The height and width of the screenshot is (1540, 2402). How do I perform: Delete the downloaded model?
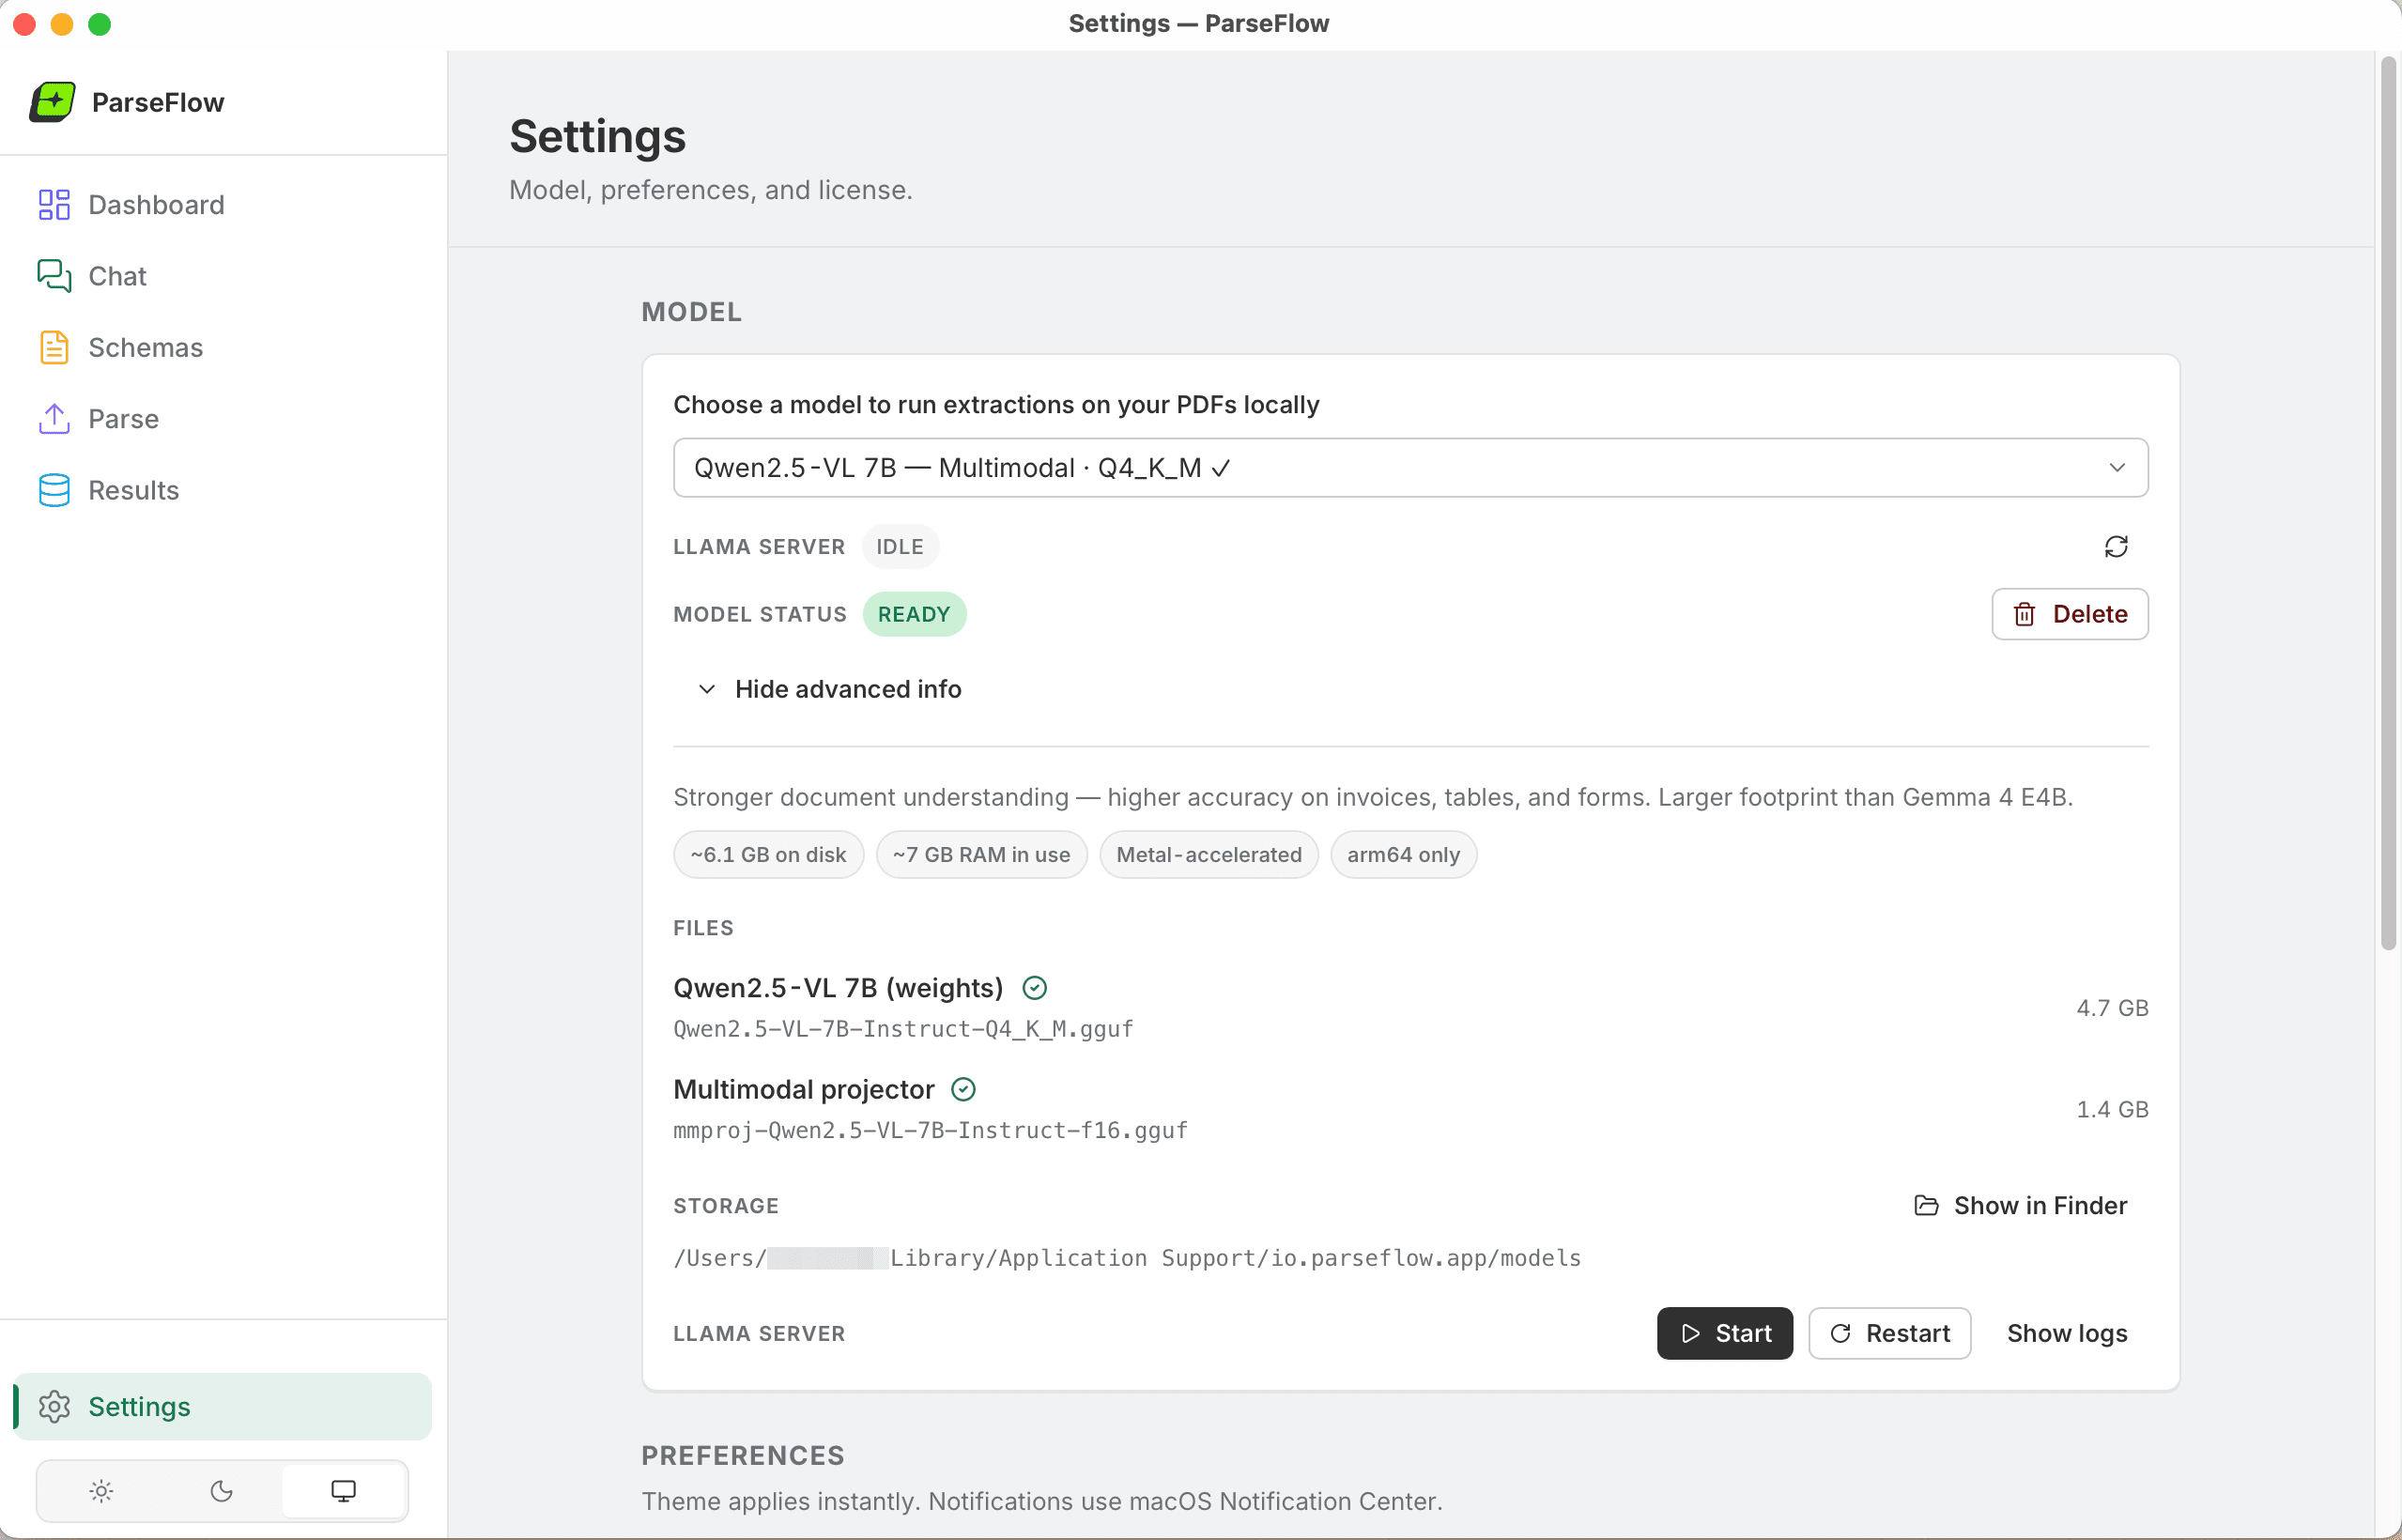tap(2069, 614)
